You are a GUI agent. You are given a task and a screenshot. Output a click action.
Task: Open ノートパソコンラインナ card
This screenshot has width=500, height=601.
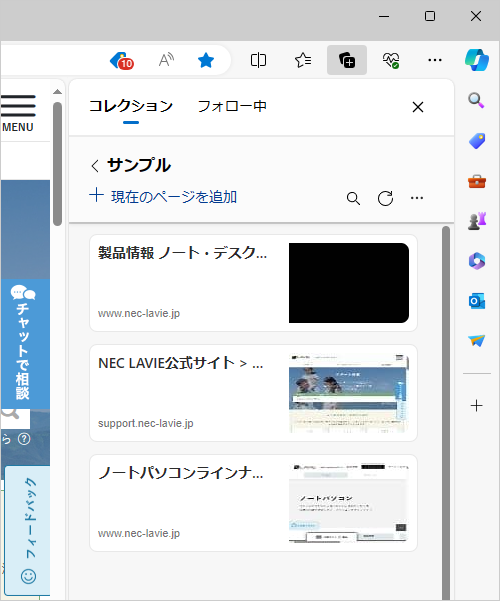253,503
